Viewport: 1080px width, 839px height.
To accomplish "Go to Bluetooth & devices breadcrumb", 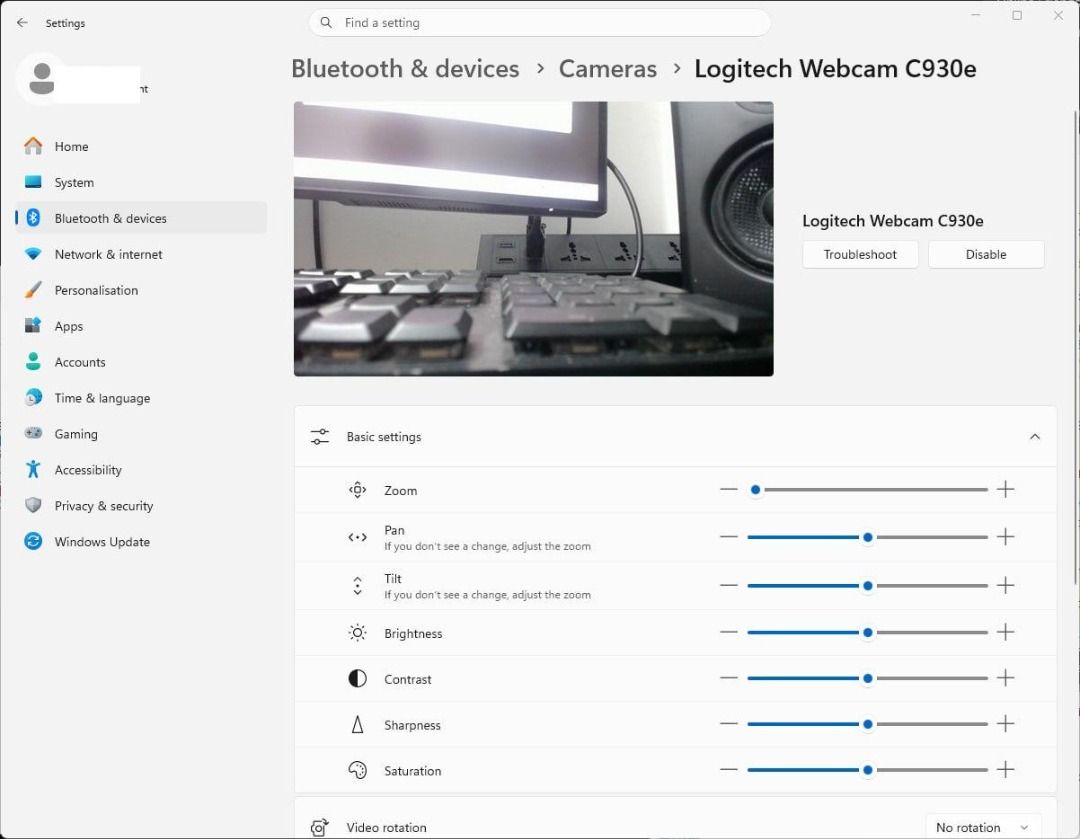I will (405, 69).
